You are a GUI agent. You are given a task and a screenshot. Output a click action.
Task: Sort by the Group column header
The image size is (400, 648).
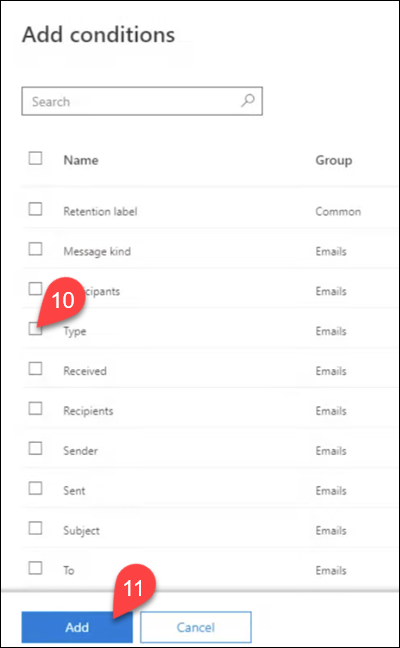(333, 160)
